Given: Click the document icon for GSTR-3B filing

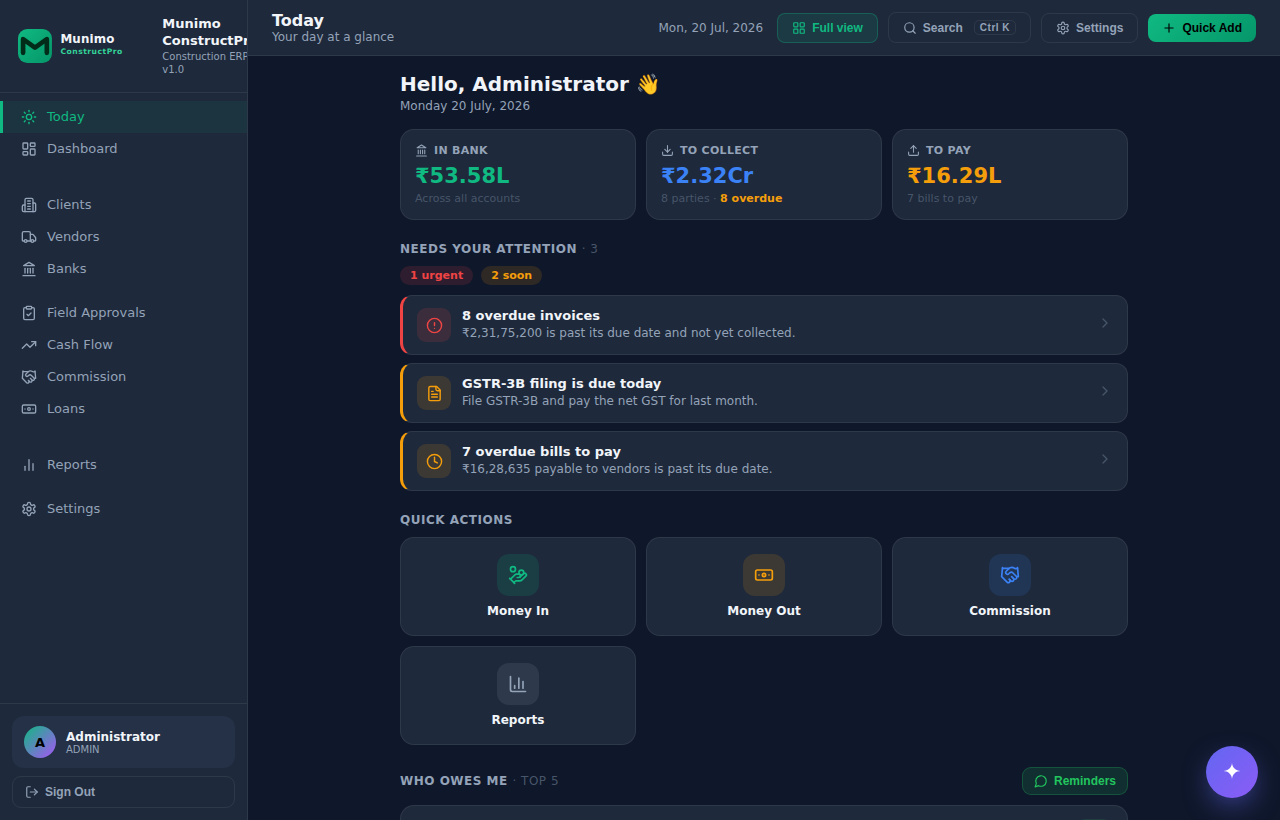Looking at the screenshot, I should 434,393.
